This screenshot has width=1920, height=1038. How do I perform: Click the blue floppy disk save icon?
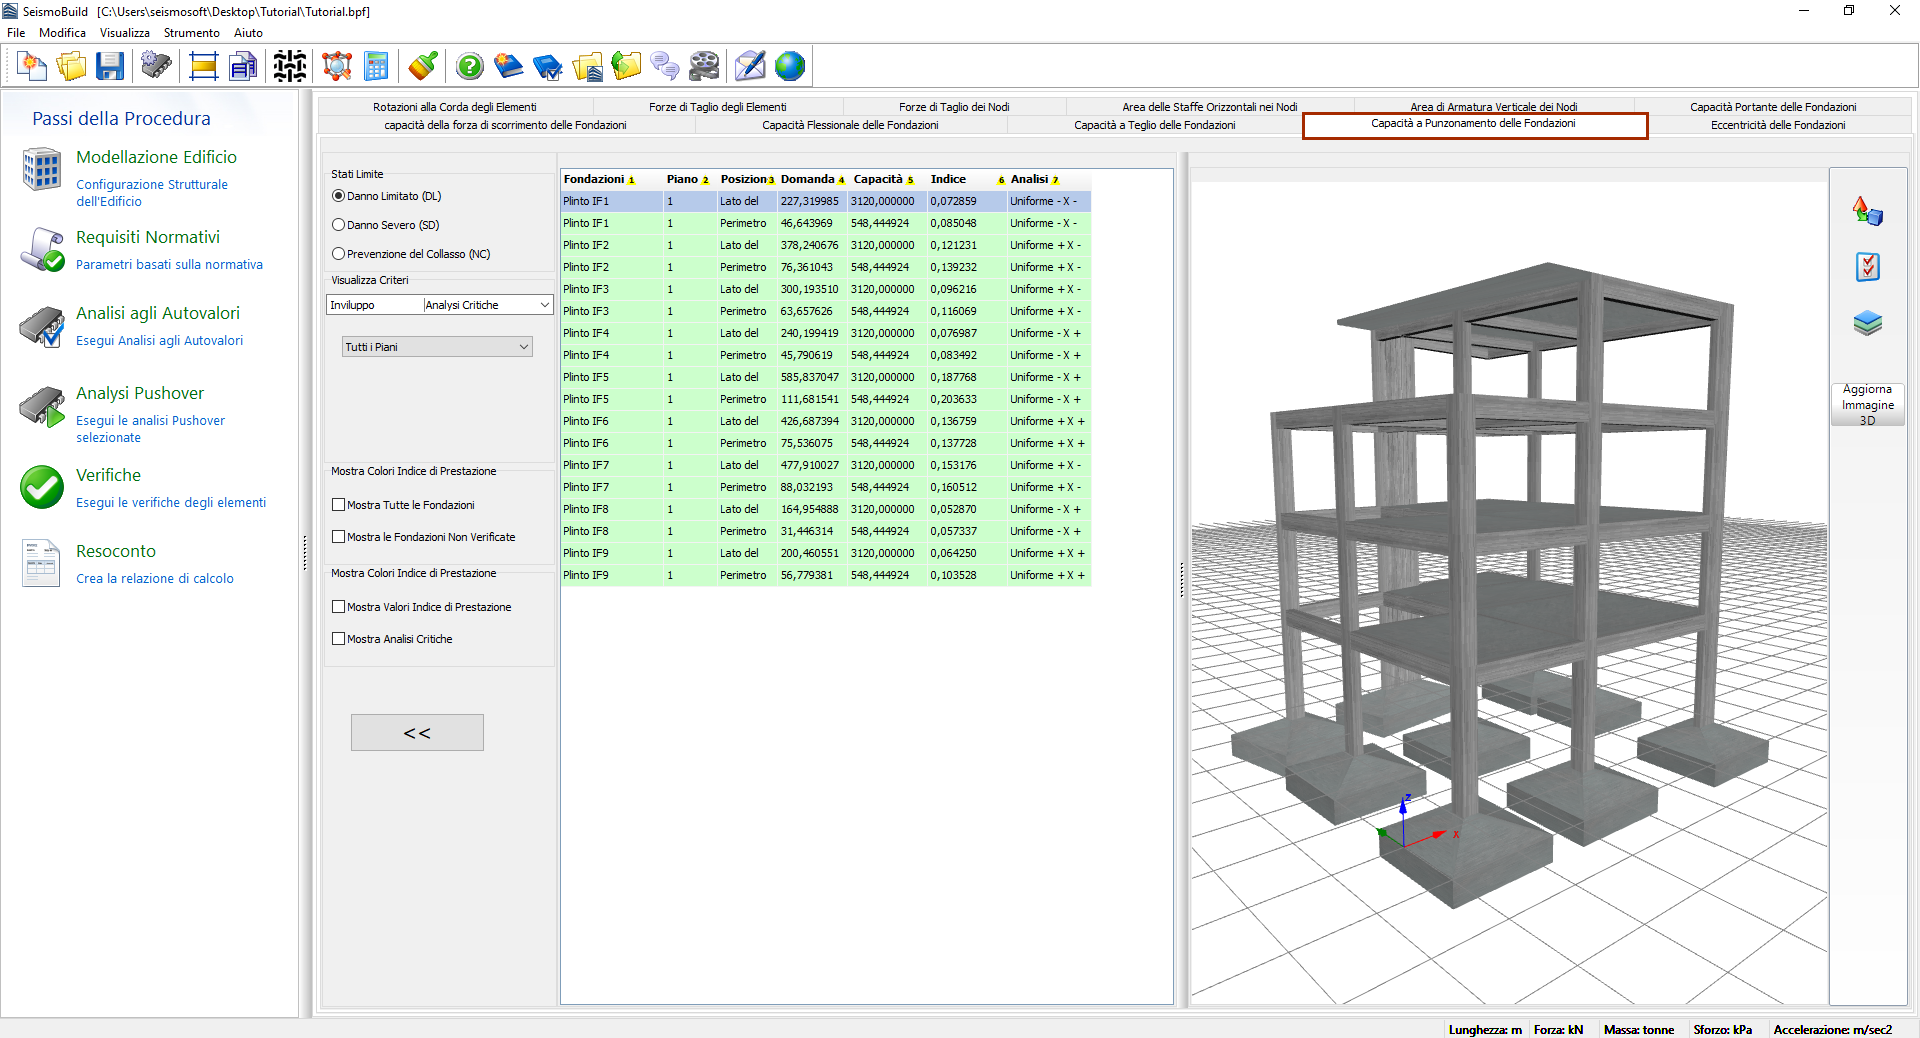point(110,67)
